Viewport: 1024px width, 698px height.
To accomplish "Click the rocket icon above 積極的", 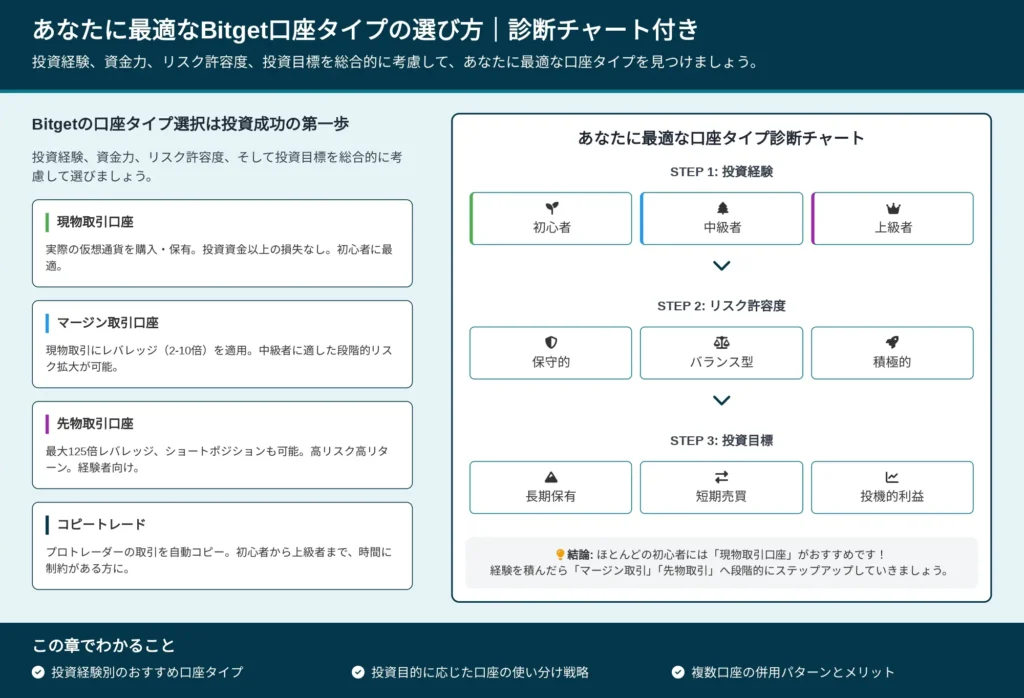I will (x=892, y=342).
